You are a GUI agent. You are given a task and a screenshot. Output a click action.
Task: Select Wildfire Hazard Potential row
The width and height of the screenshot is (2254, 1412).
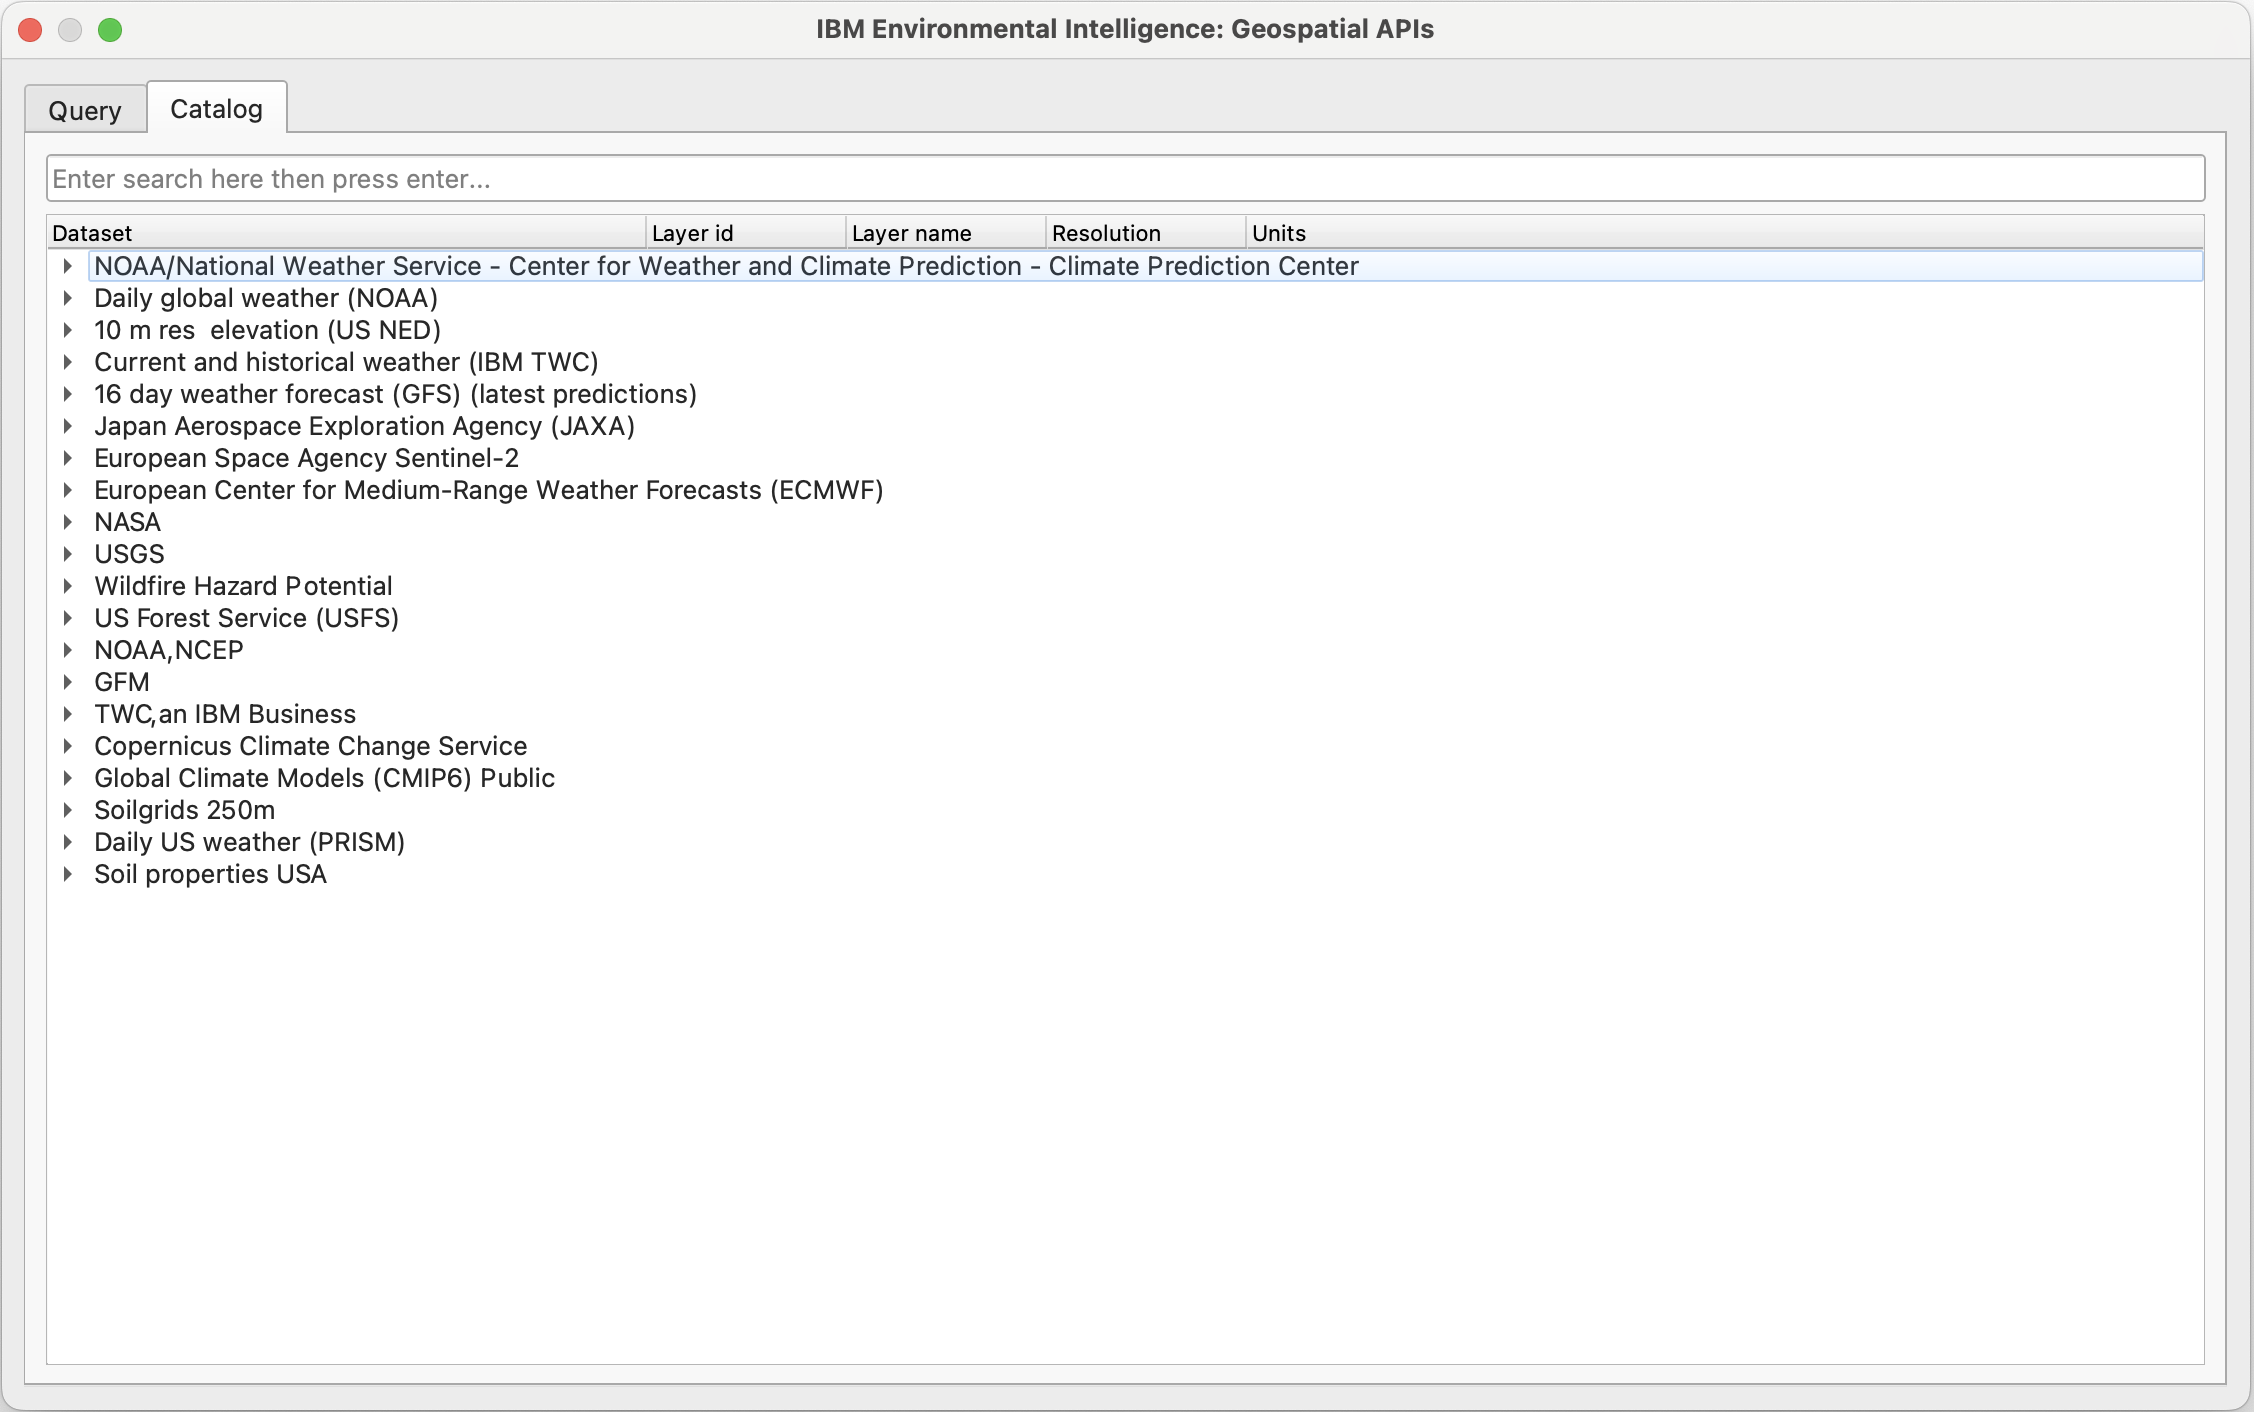tap(243, 586)
